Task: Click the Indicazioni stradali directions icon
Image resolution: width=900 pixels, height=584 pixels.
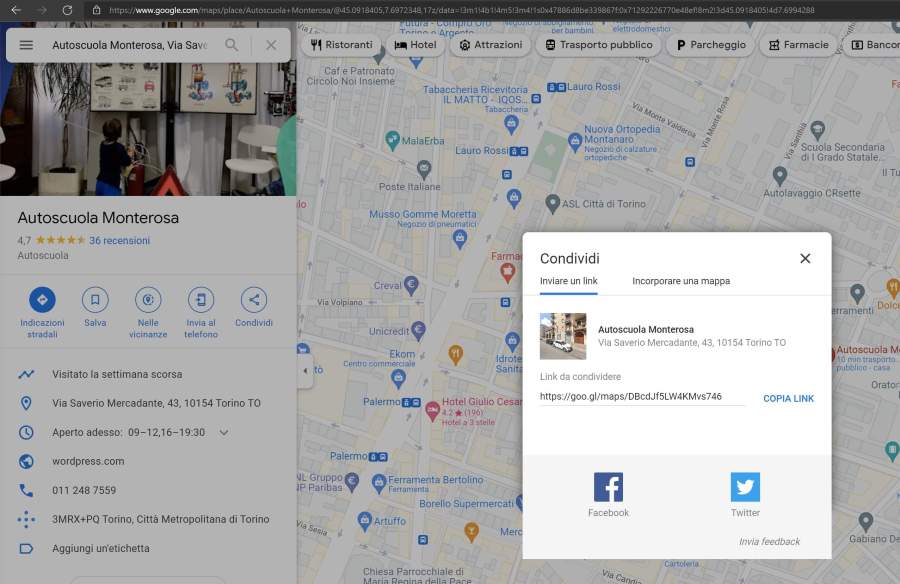Action: pyautogui.click(x=42, y=299)
